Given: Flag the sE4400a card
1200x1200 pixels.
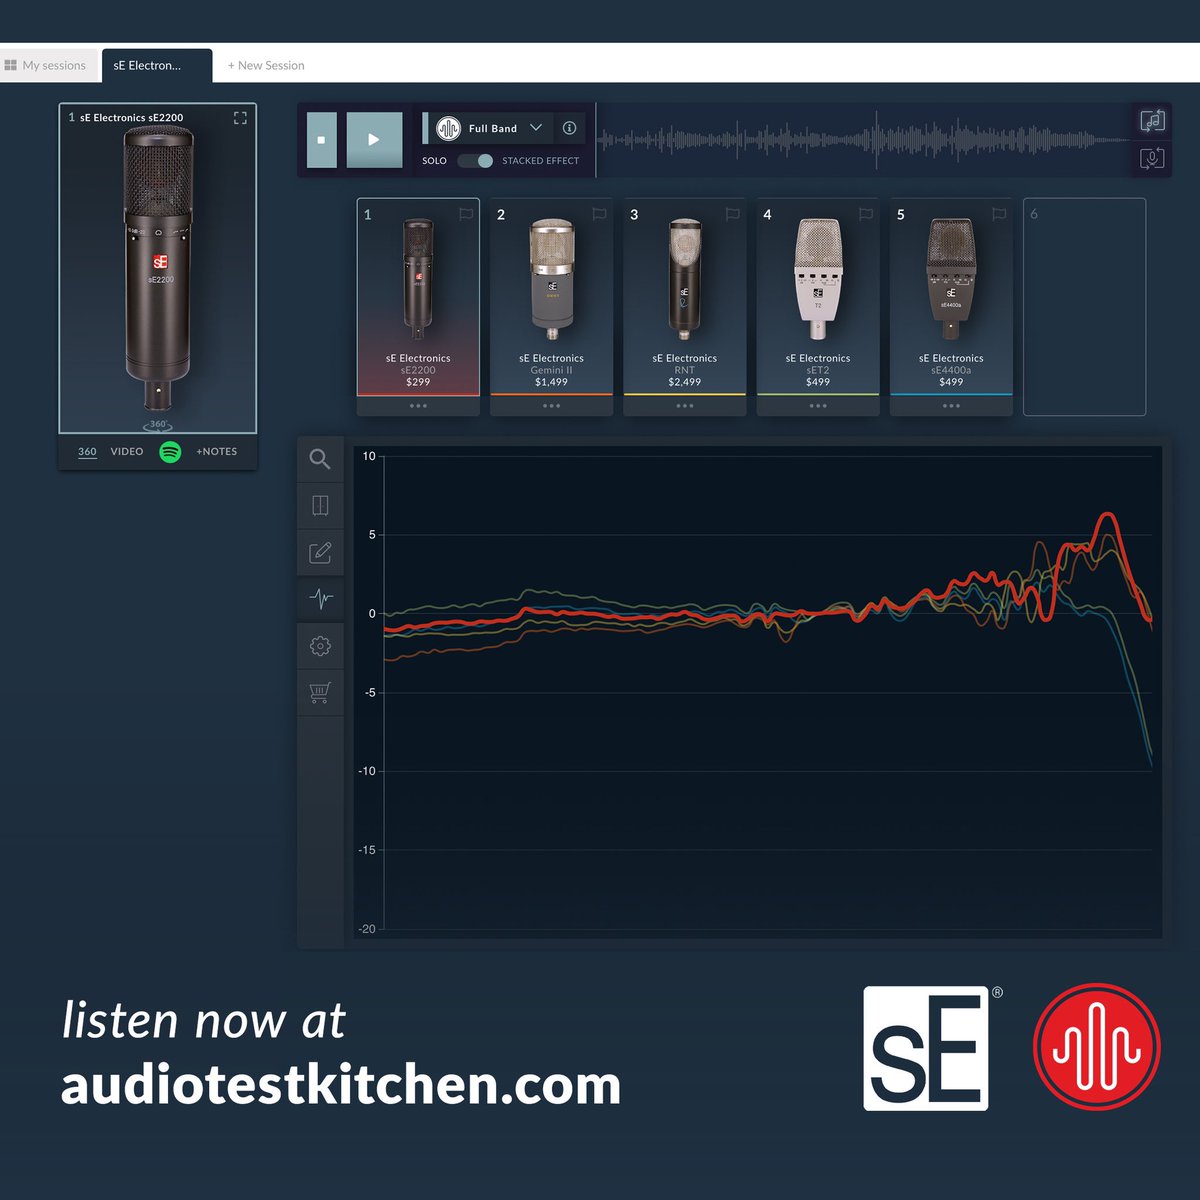Looking at the screenshot, I should (x=999, y=214).
